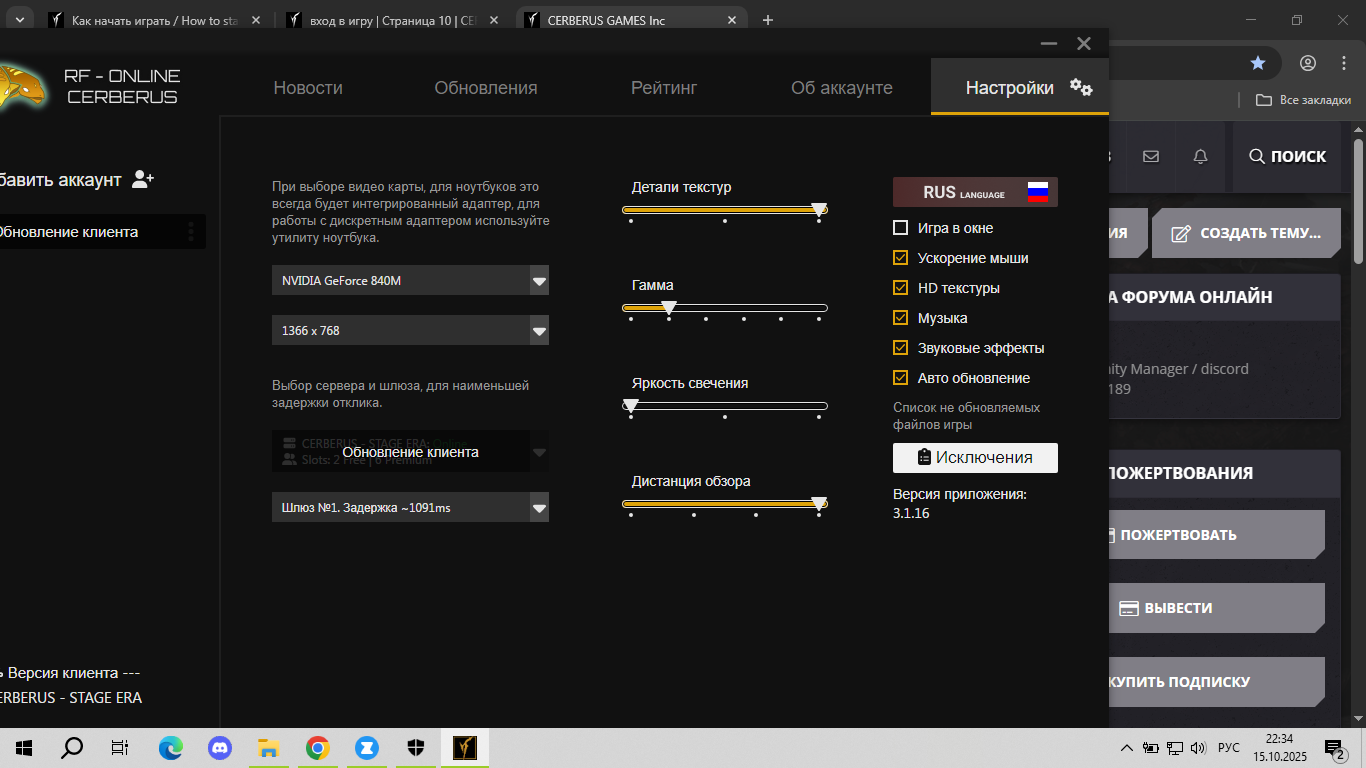Enable the Игра в окне checkbox
This screenshot has height=768, width=1366.
pyautogui.click(x=900, y=228)
